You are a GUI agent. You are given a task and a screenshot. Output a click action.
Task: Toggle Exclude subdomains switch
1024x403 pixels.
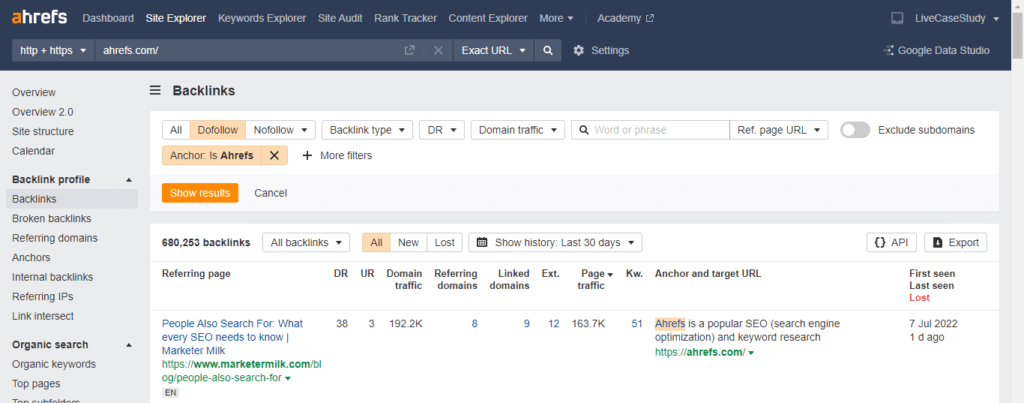(x=855, y=130)
